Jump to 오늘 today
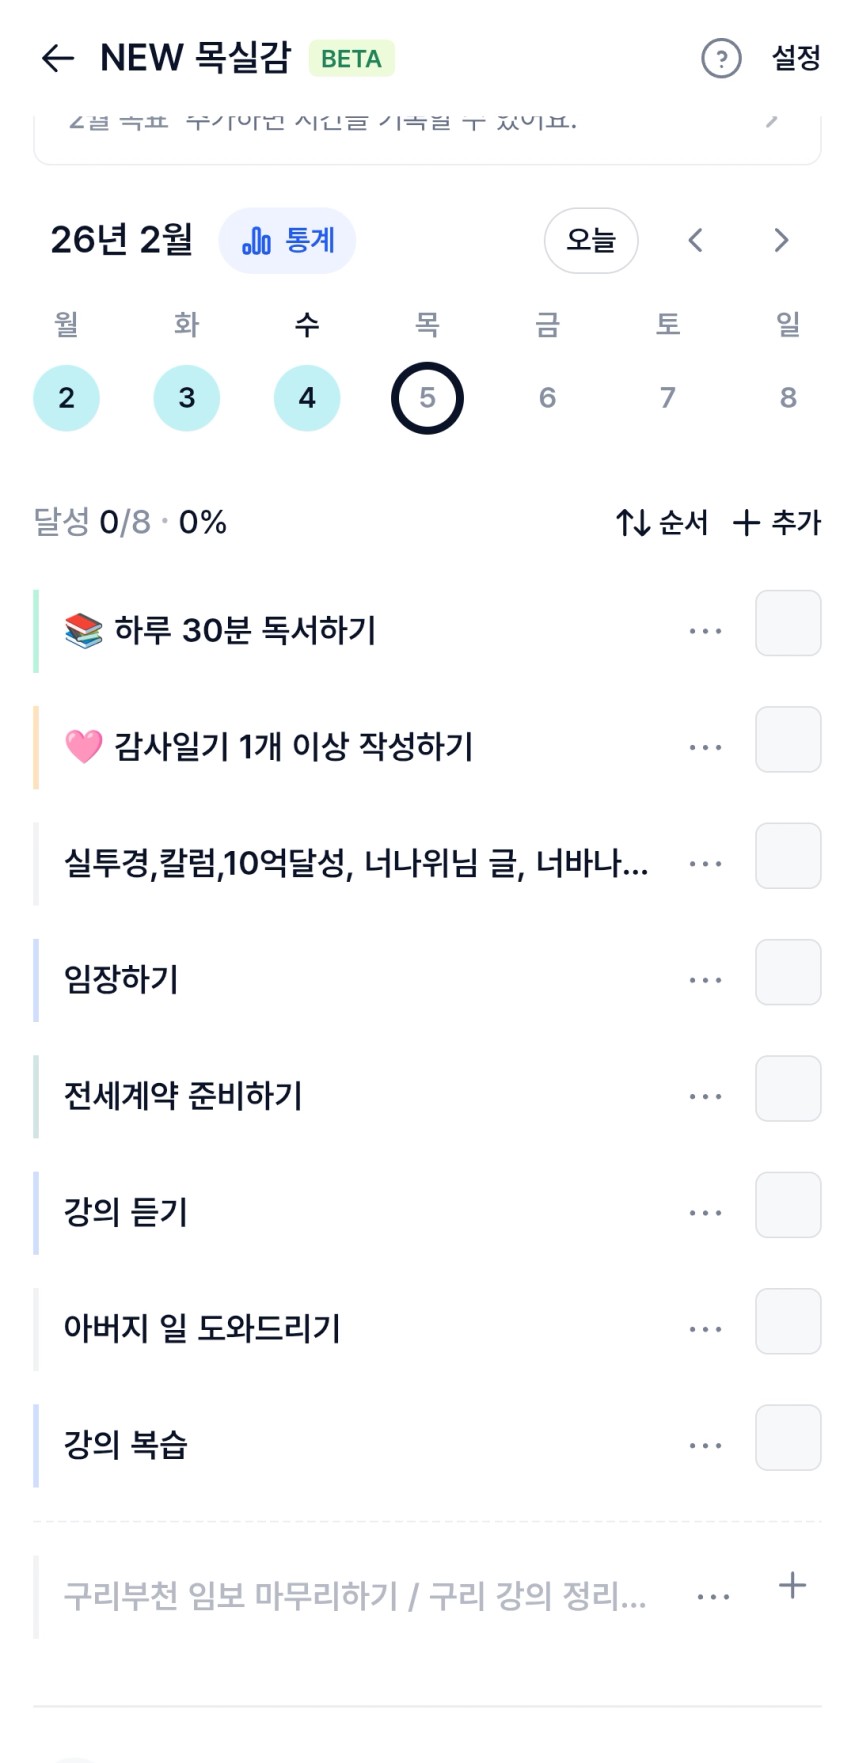The height and width of the screenshot is (1763, 855). tap(591, 241)
